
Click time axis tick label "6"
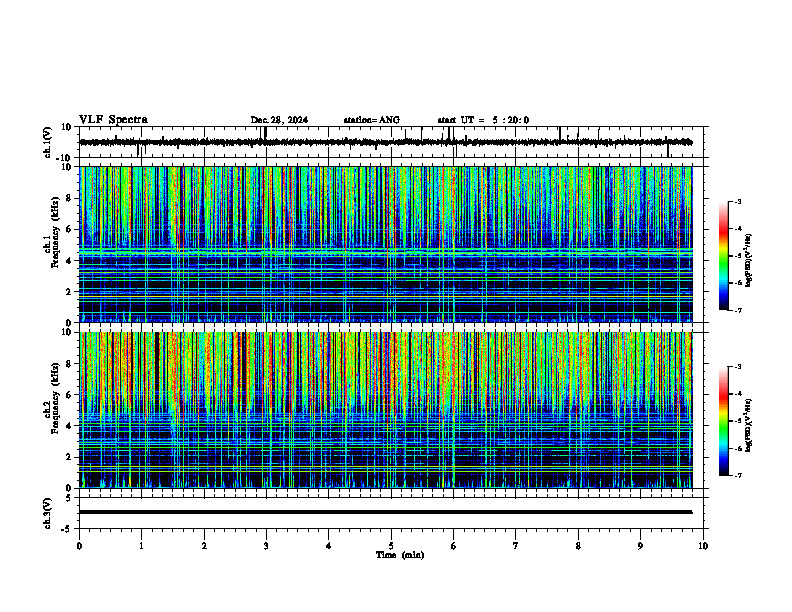454,546
